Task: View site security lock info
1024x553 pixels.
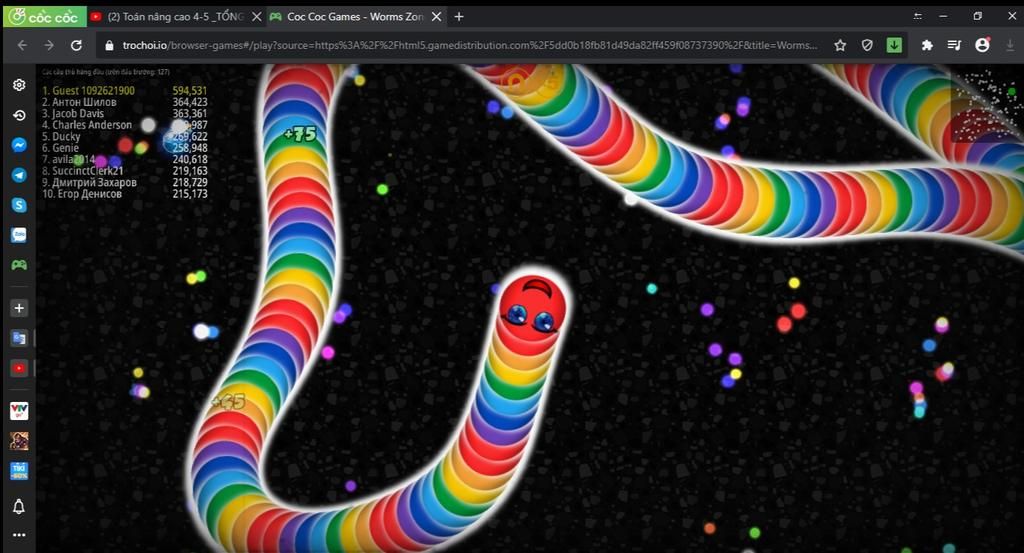Action: click(x=109, y=45)
